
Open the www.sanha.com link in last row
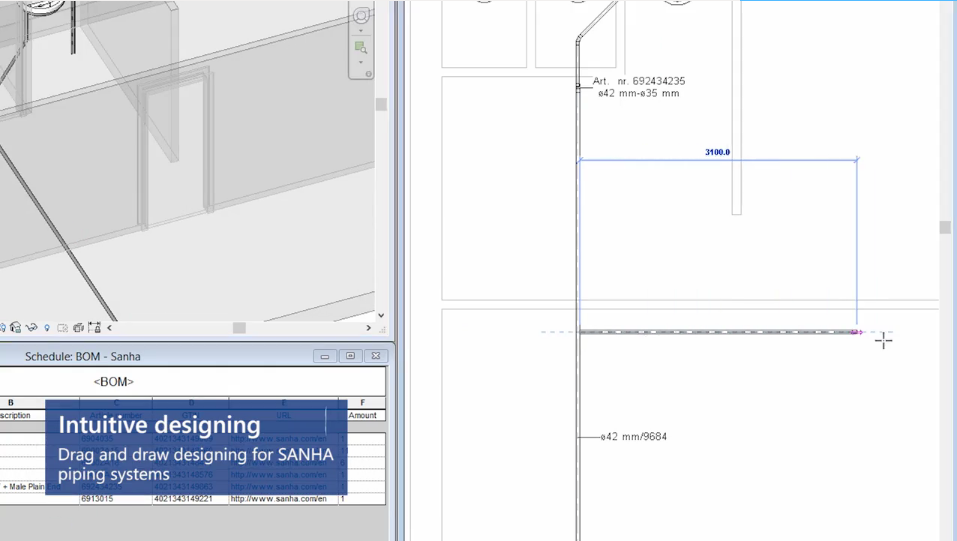pyautogui.click(x=278, y=499)
